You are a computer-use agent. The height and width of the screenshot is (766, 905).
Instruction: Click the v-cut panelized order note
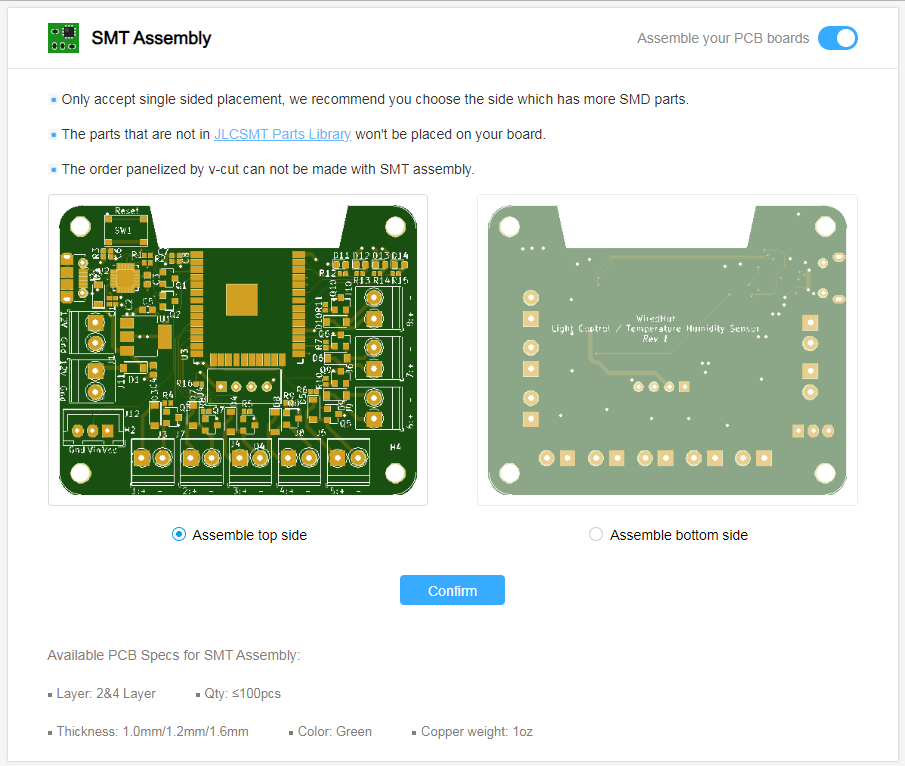(x=267, y=169)
